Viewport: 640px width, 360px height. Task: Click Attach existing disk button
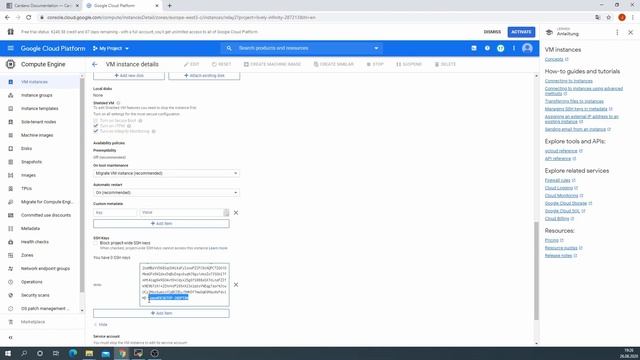pos(204,76)
